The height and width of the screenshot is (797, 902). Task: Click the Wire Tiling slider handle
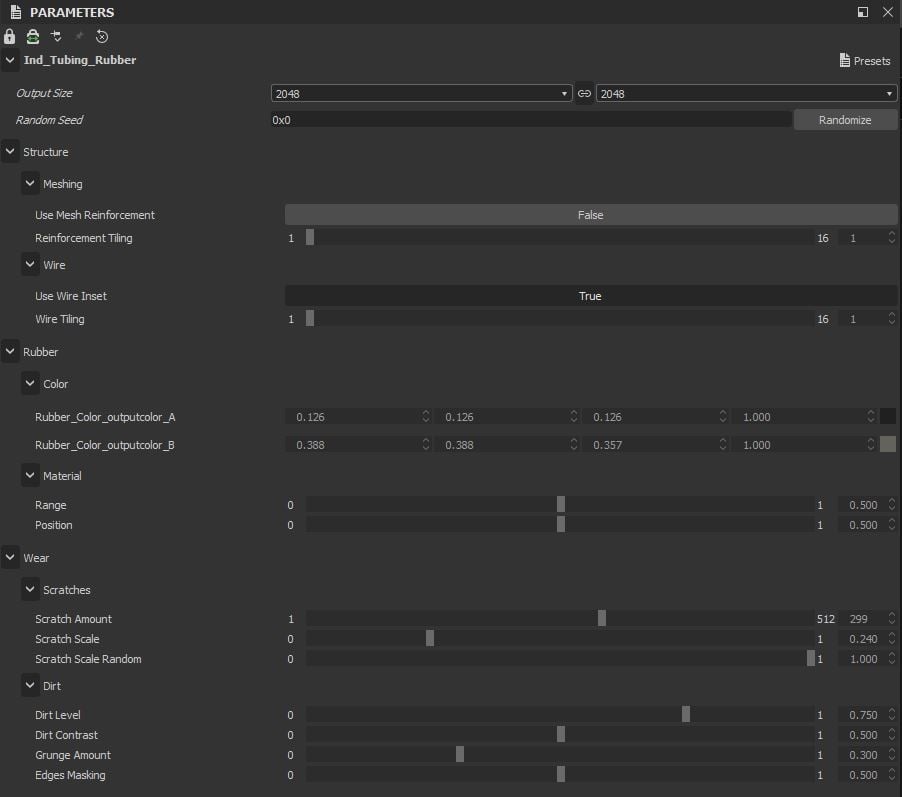(x=310, y=318)
